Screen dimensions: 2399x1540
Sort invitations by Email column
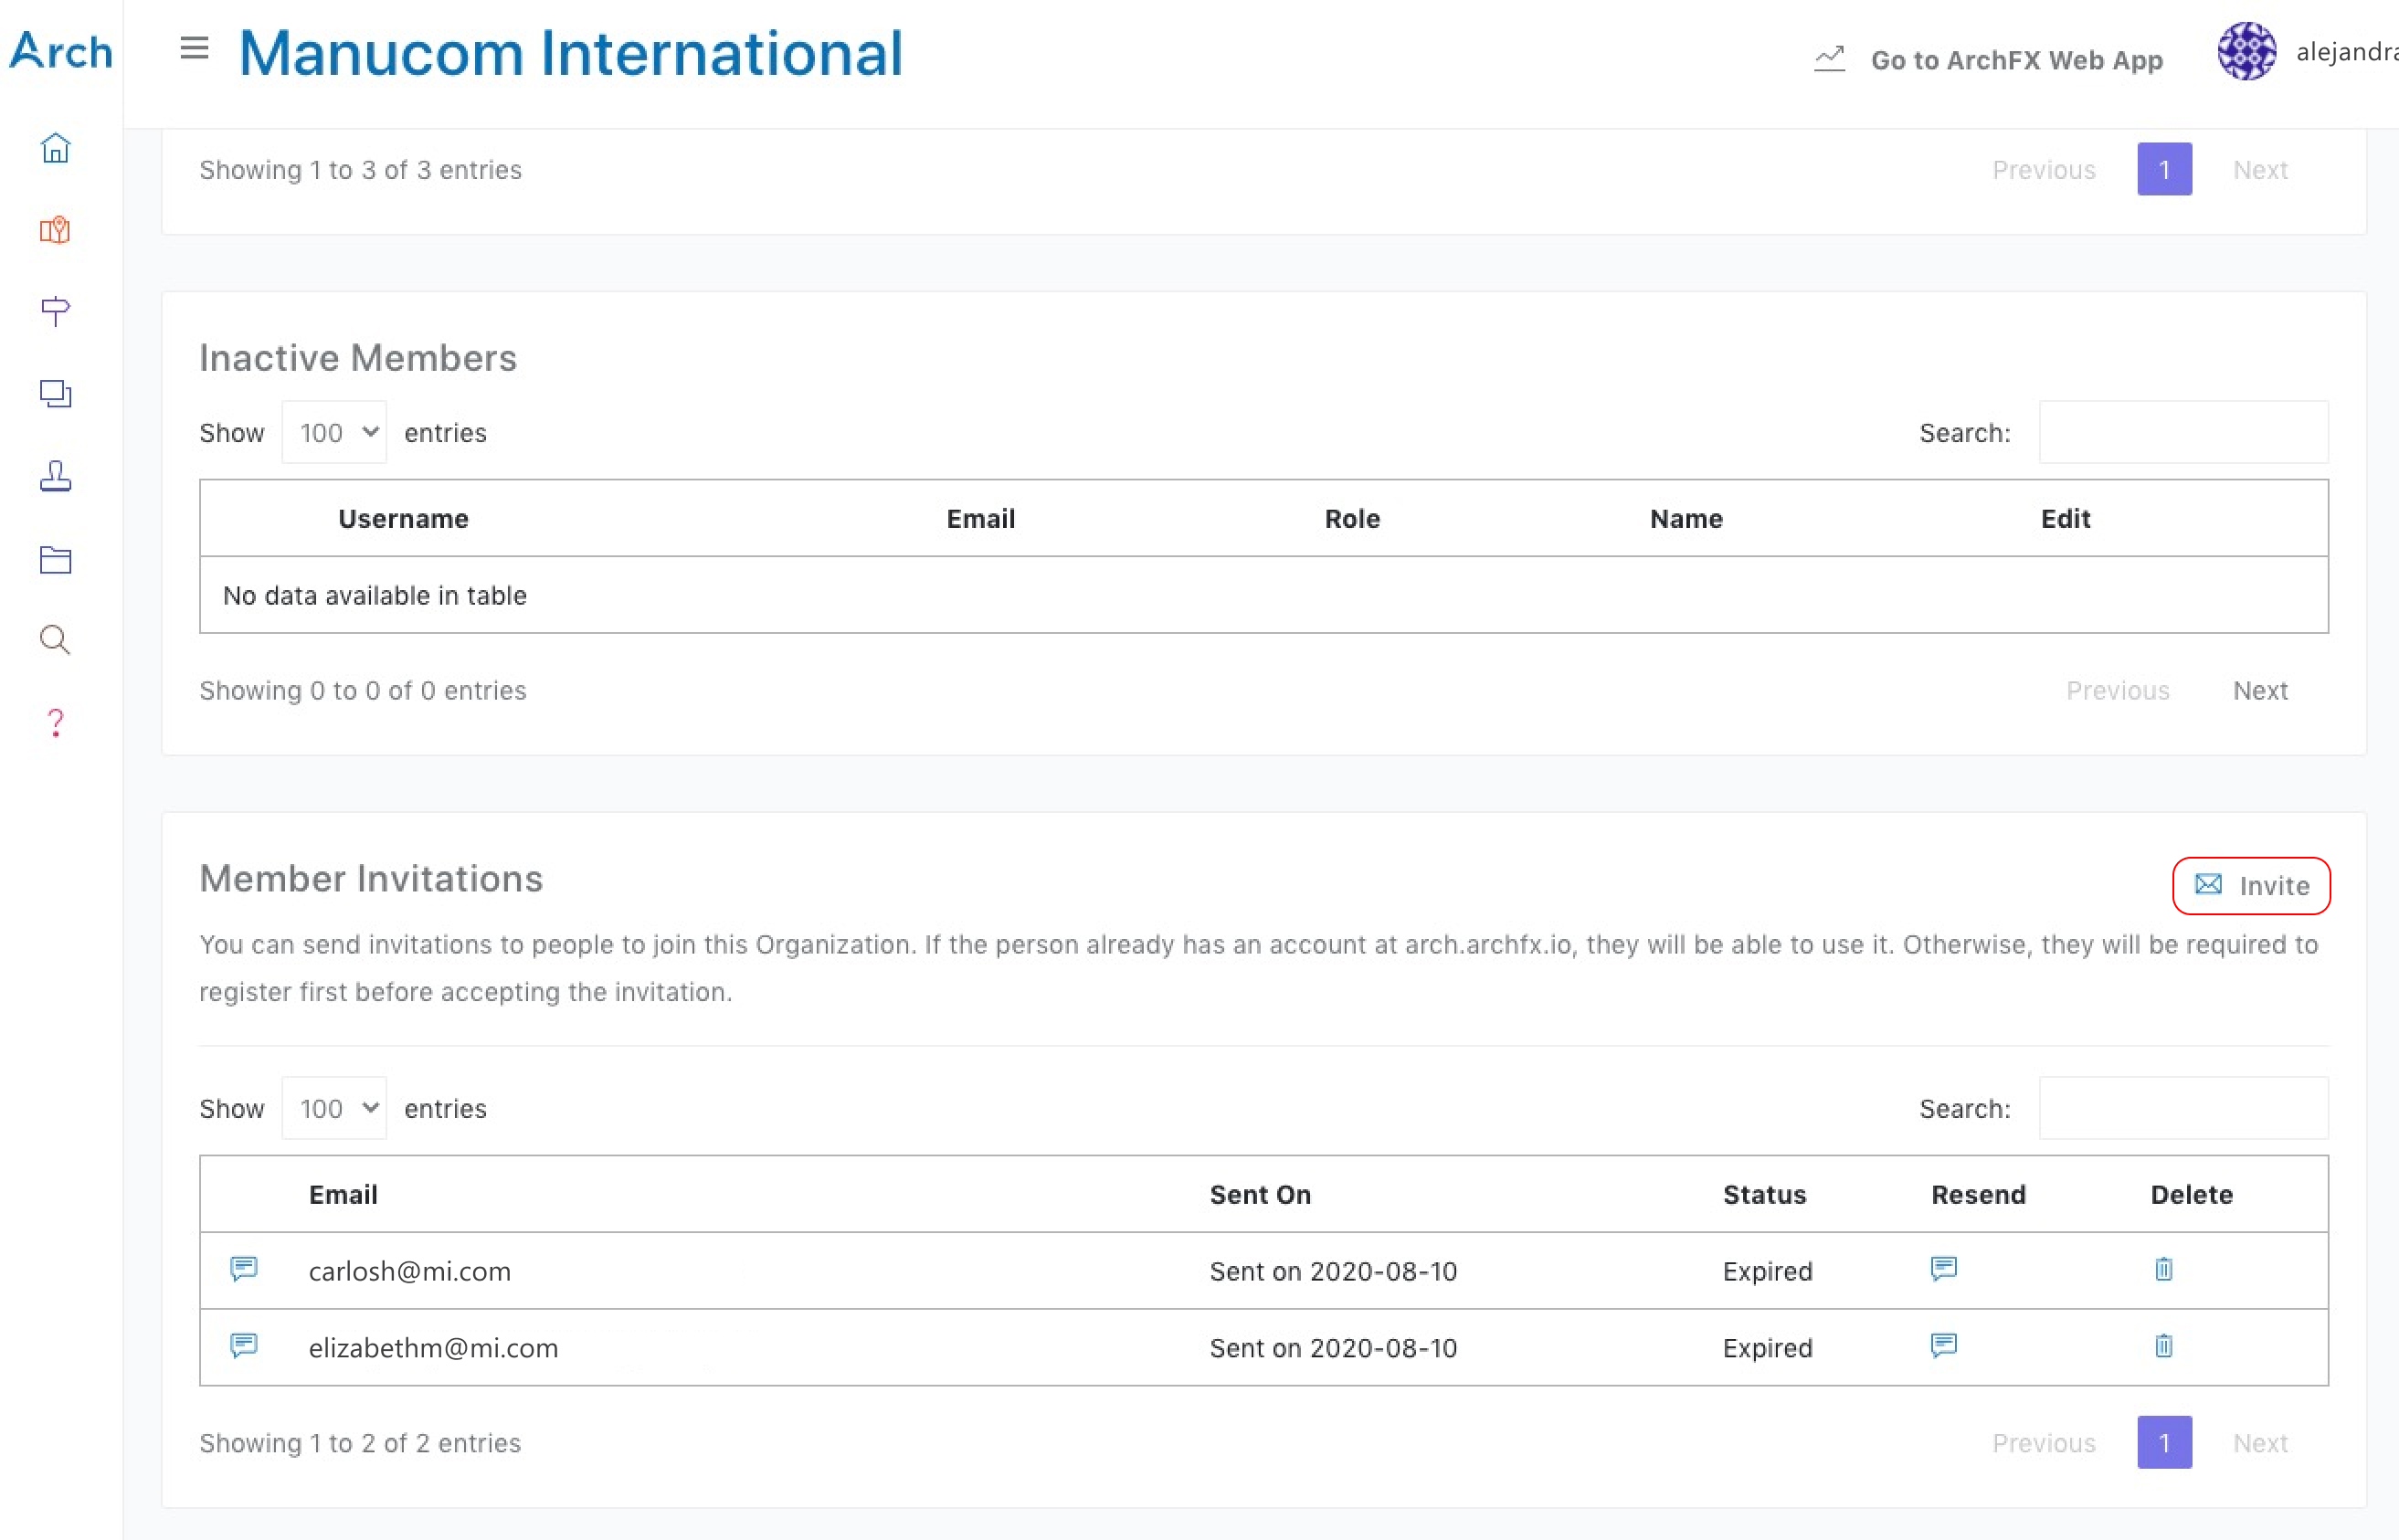[x=343, y=1194]
